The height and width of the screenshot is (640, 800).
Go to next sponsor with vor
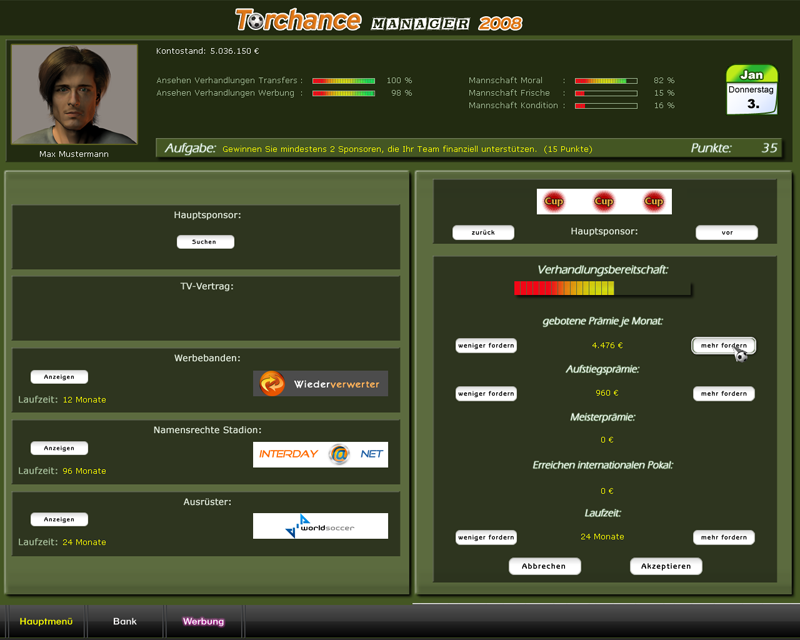(727, 232)
